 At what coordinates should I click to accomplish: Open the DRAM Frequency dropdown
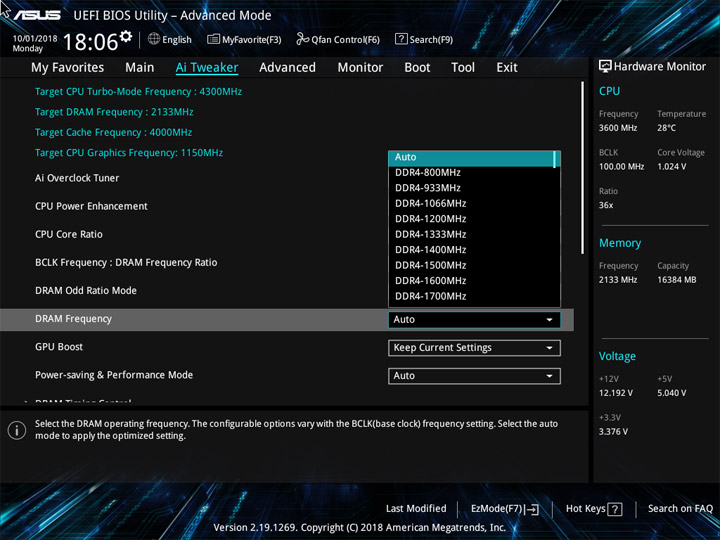tap(474, 320)
